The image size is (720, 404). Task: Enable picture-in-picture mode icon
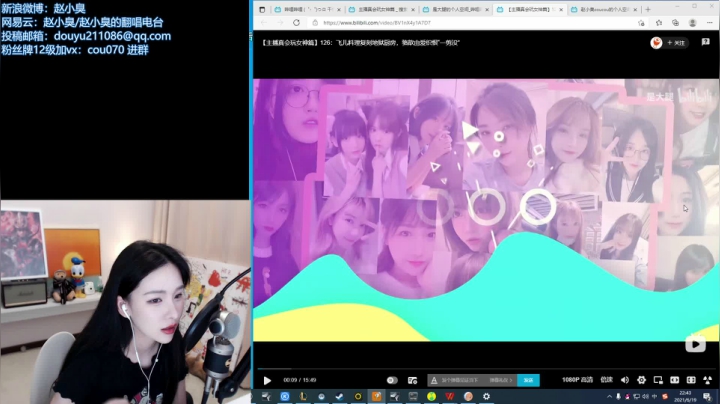(658, 380)
